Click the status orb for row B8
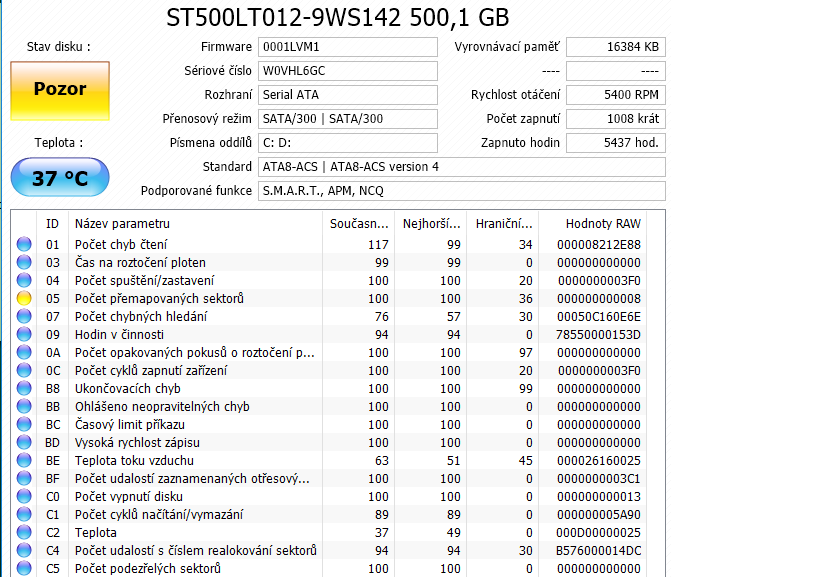Image resolution: width=819 pixels, height=577 pixels. 24,388
